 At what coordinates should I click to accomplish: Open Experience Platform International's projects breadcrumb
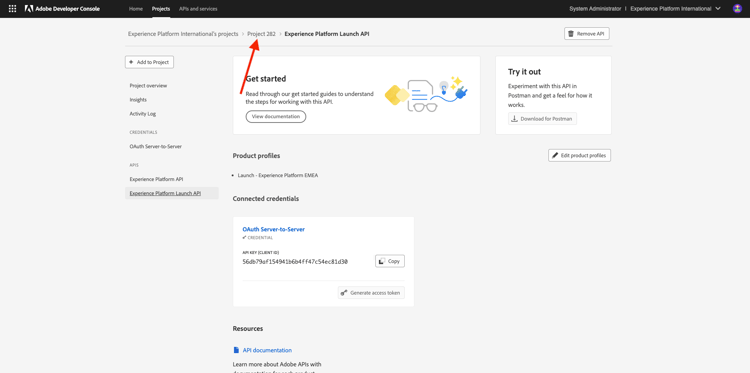click(183, 34)
